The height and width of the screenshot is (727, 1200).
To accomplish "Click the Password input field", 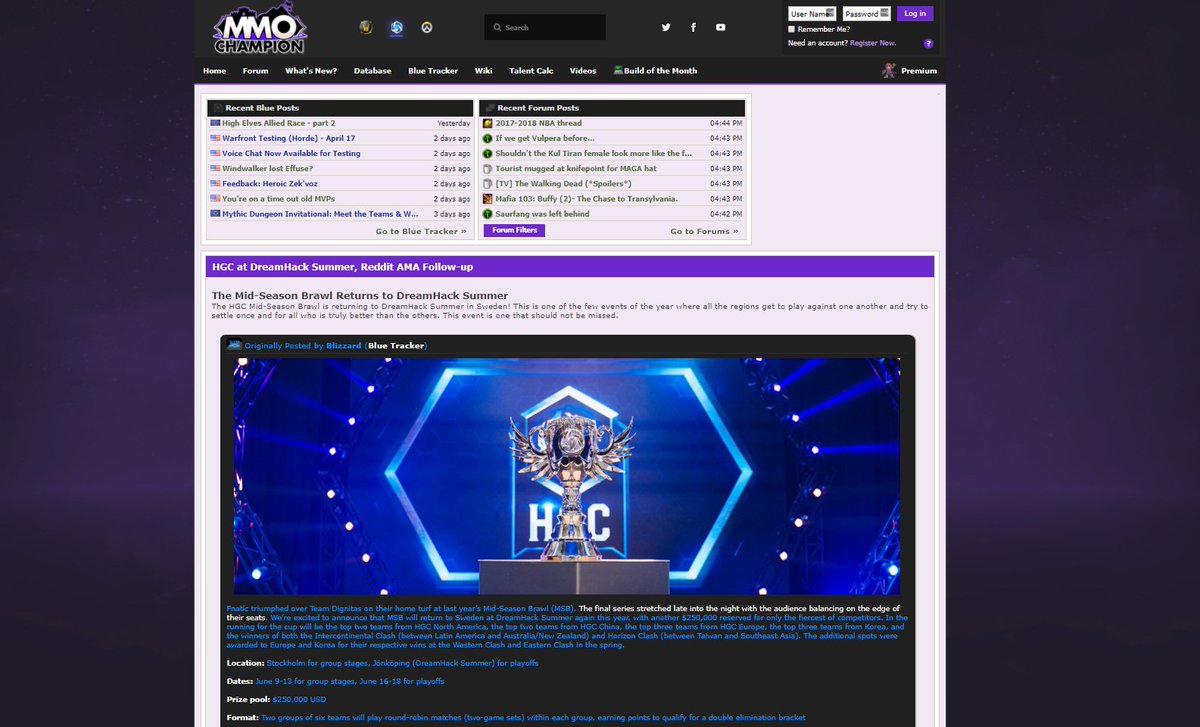I will 866,13.
